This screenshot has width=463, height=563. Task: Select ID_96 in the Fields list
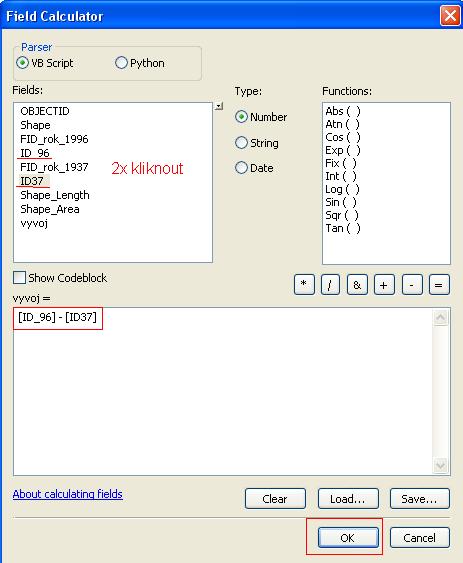(x=35, y=153)
